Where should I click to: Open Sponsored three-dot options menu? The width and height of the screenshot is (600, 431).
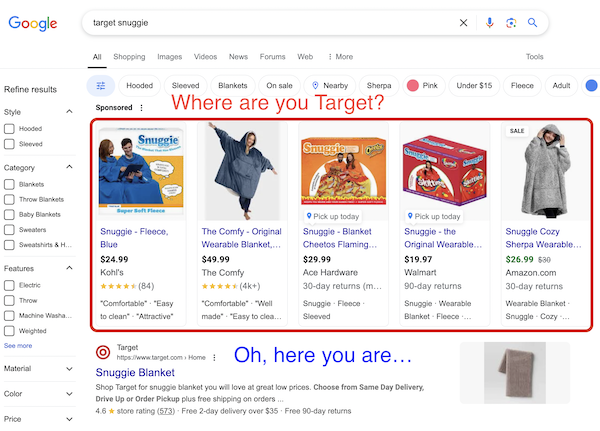142,108
